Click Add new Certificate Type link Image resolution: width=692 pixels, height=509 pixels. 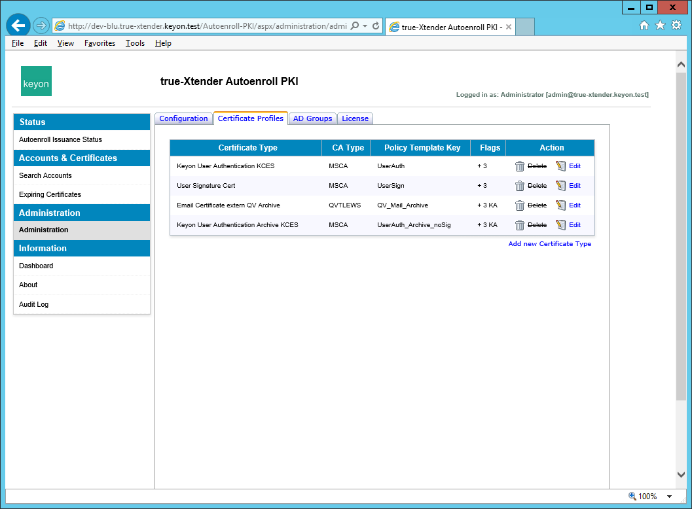pos(549,244)
